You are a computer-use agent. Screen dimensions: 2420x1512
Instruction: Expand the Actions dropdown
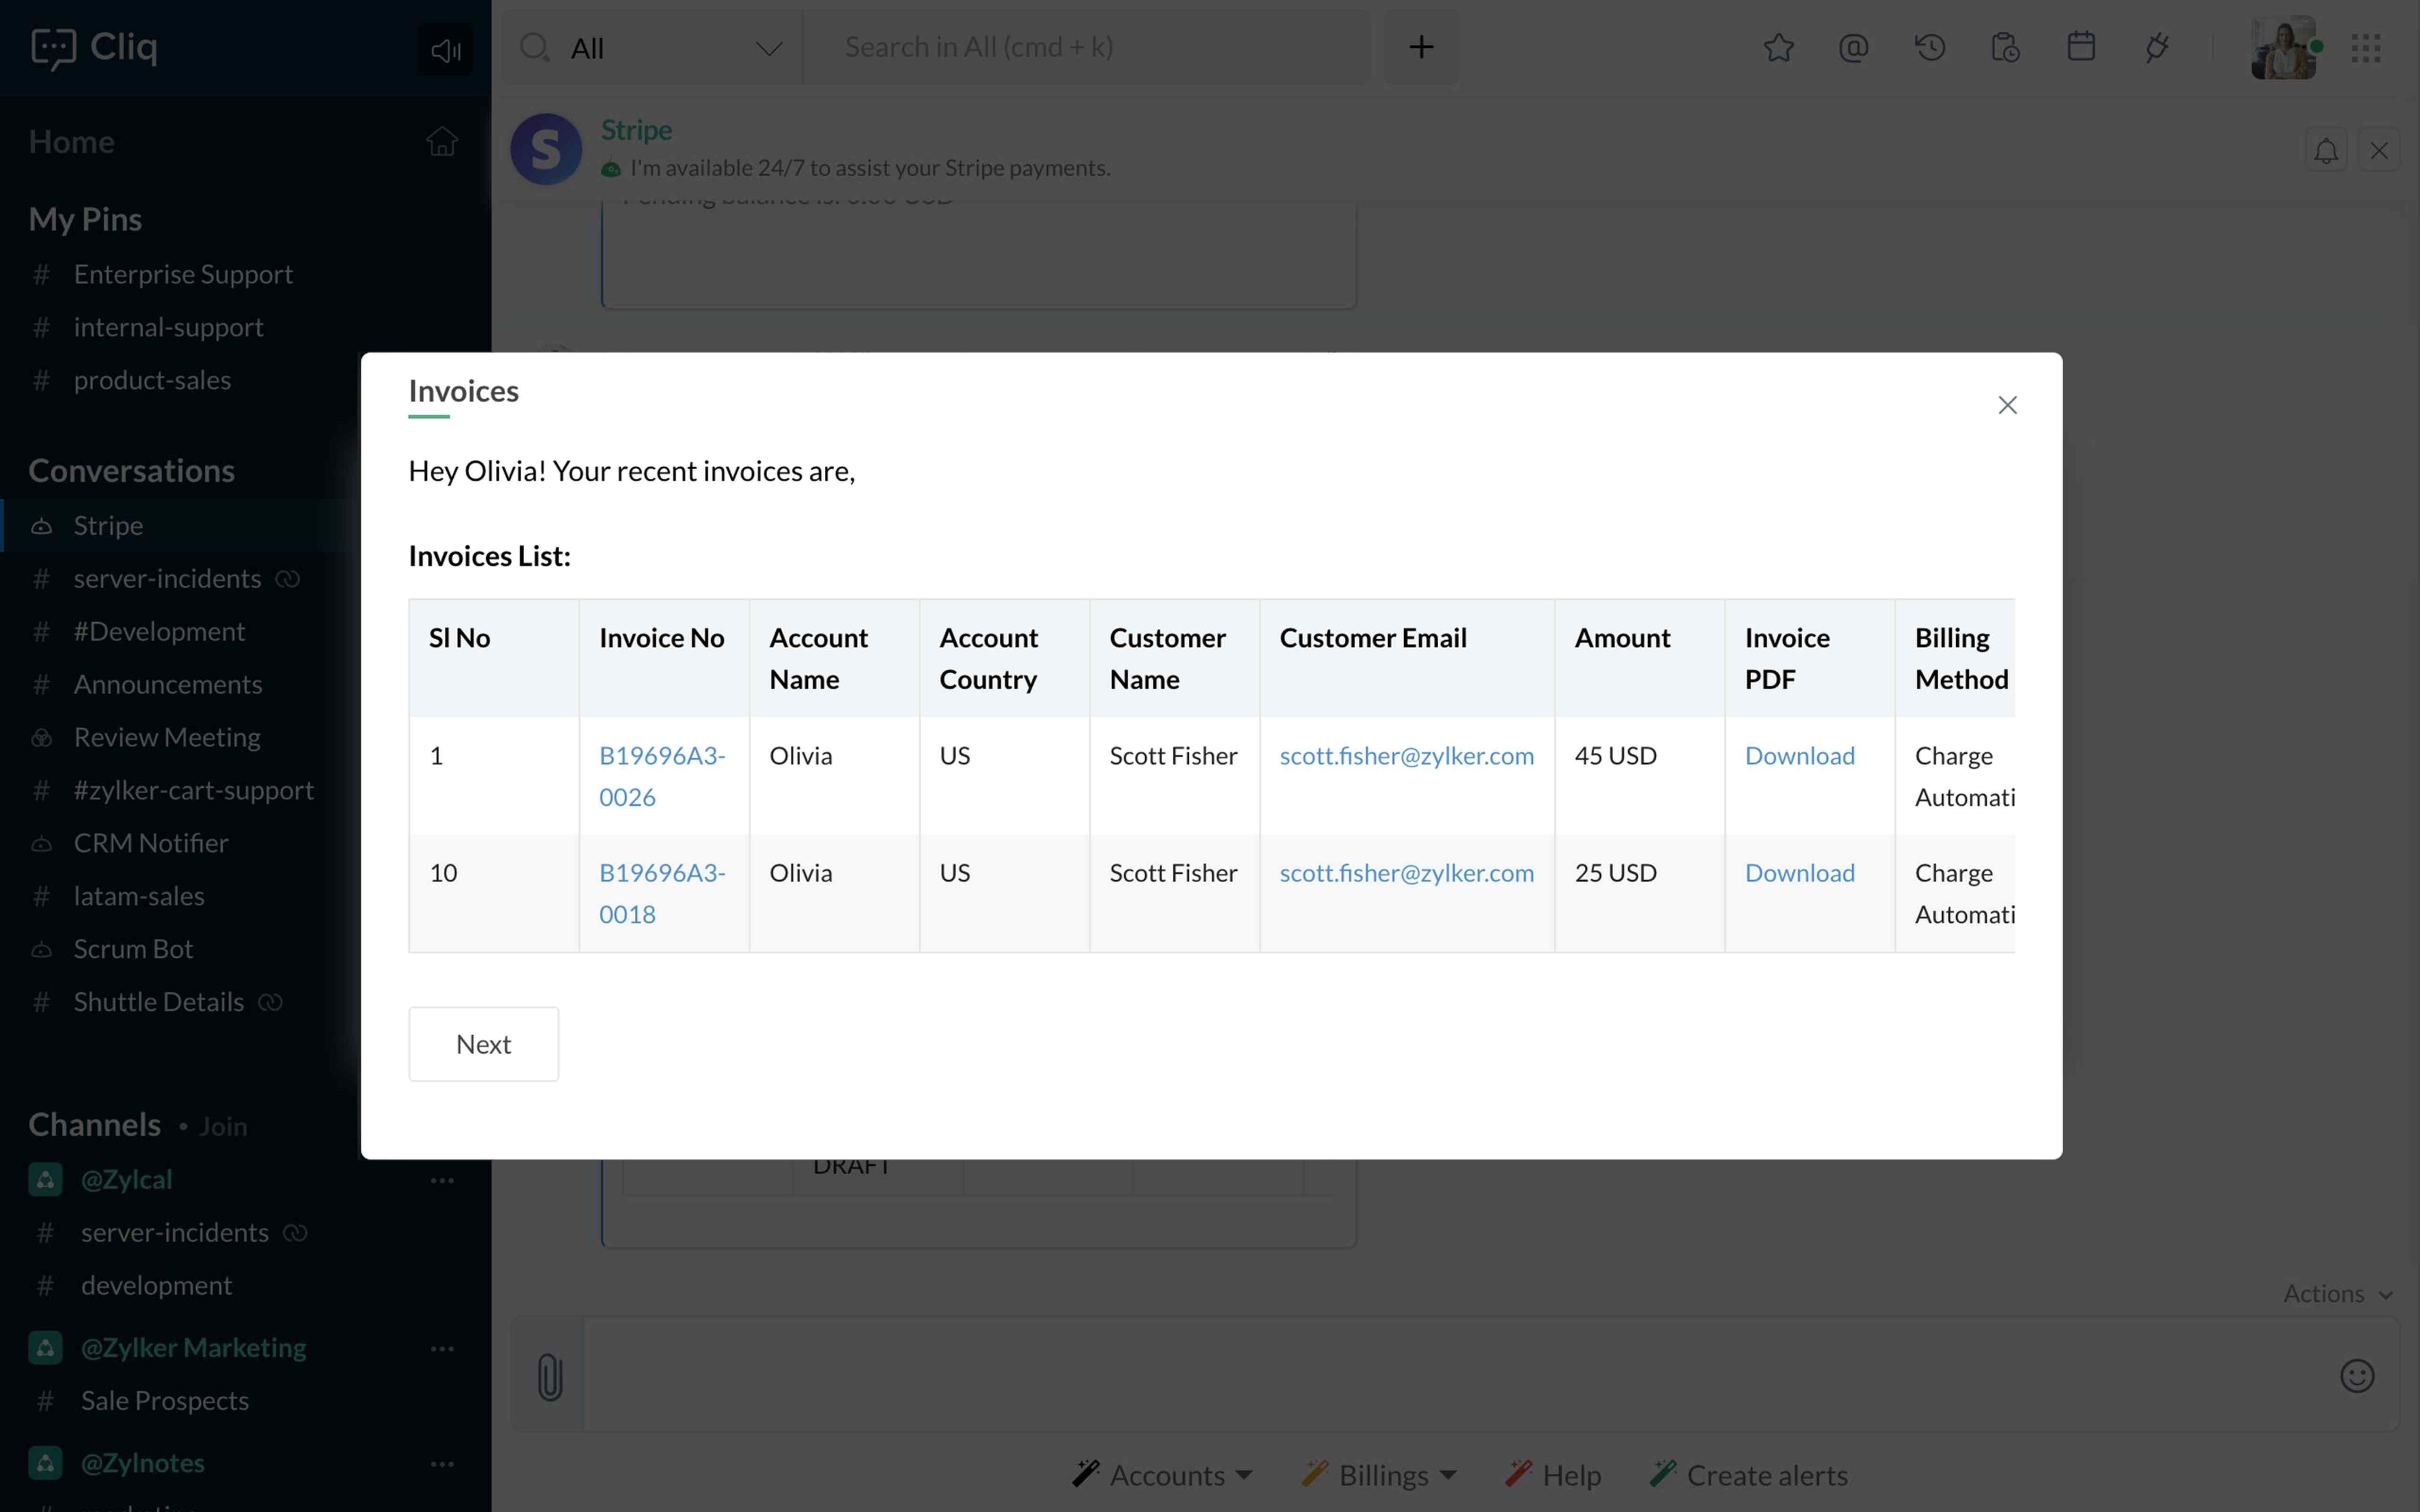[2338, 1294]
